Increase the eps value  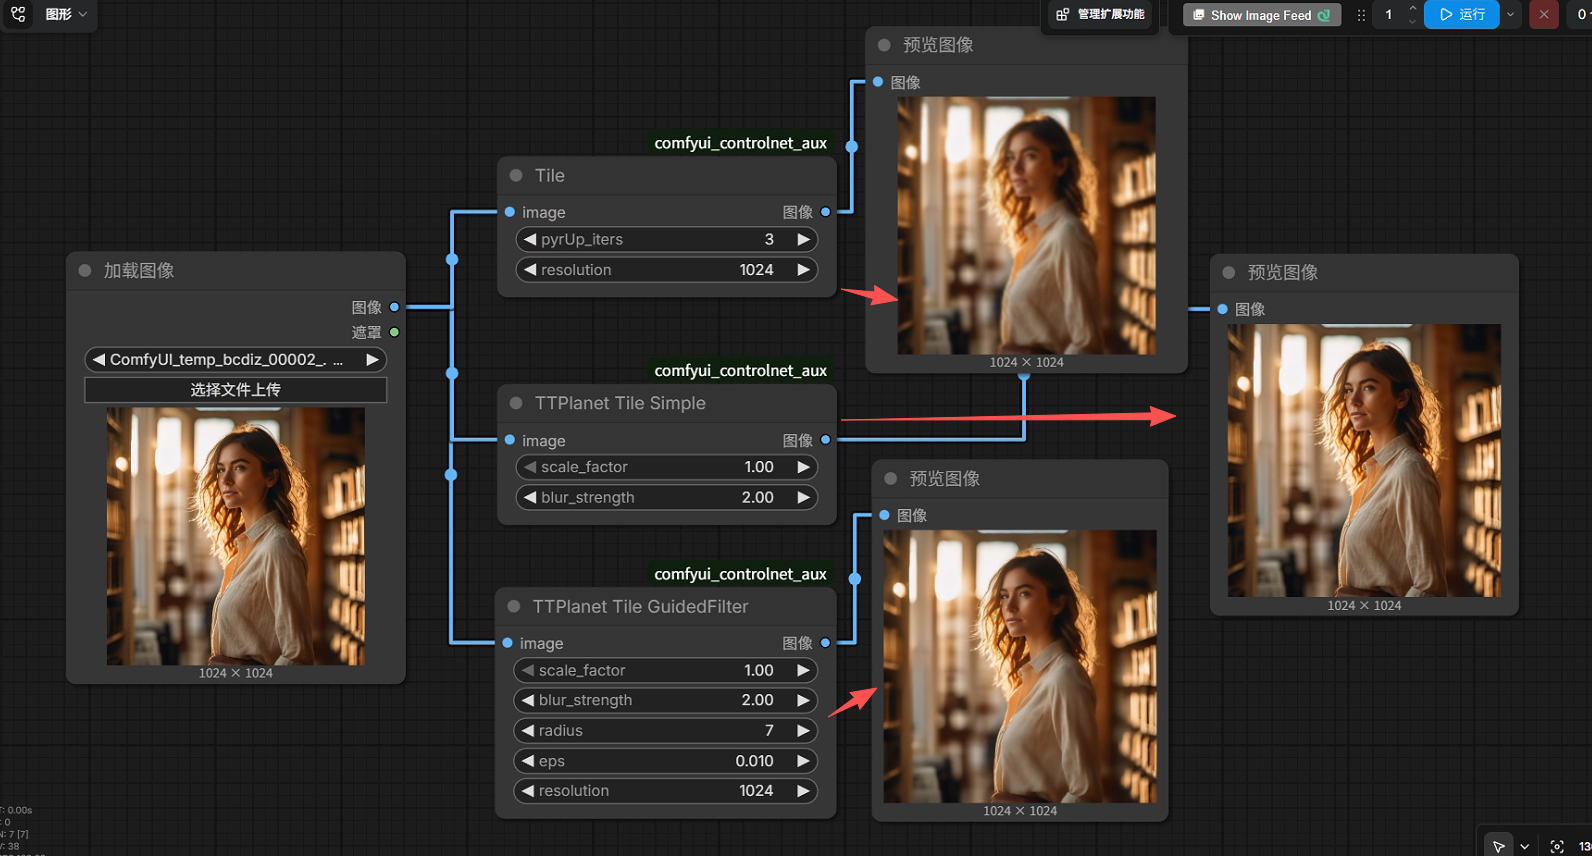point(803,761)
